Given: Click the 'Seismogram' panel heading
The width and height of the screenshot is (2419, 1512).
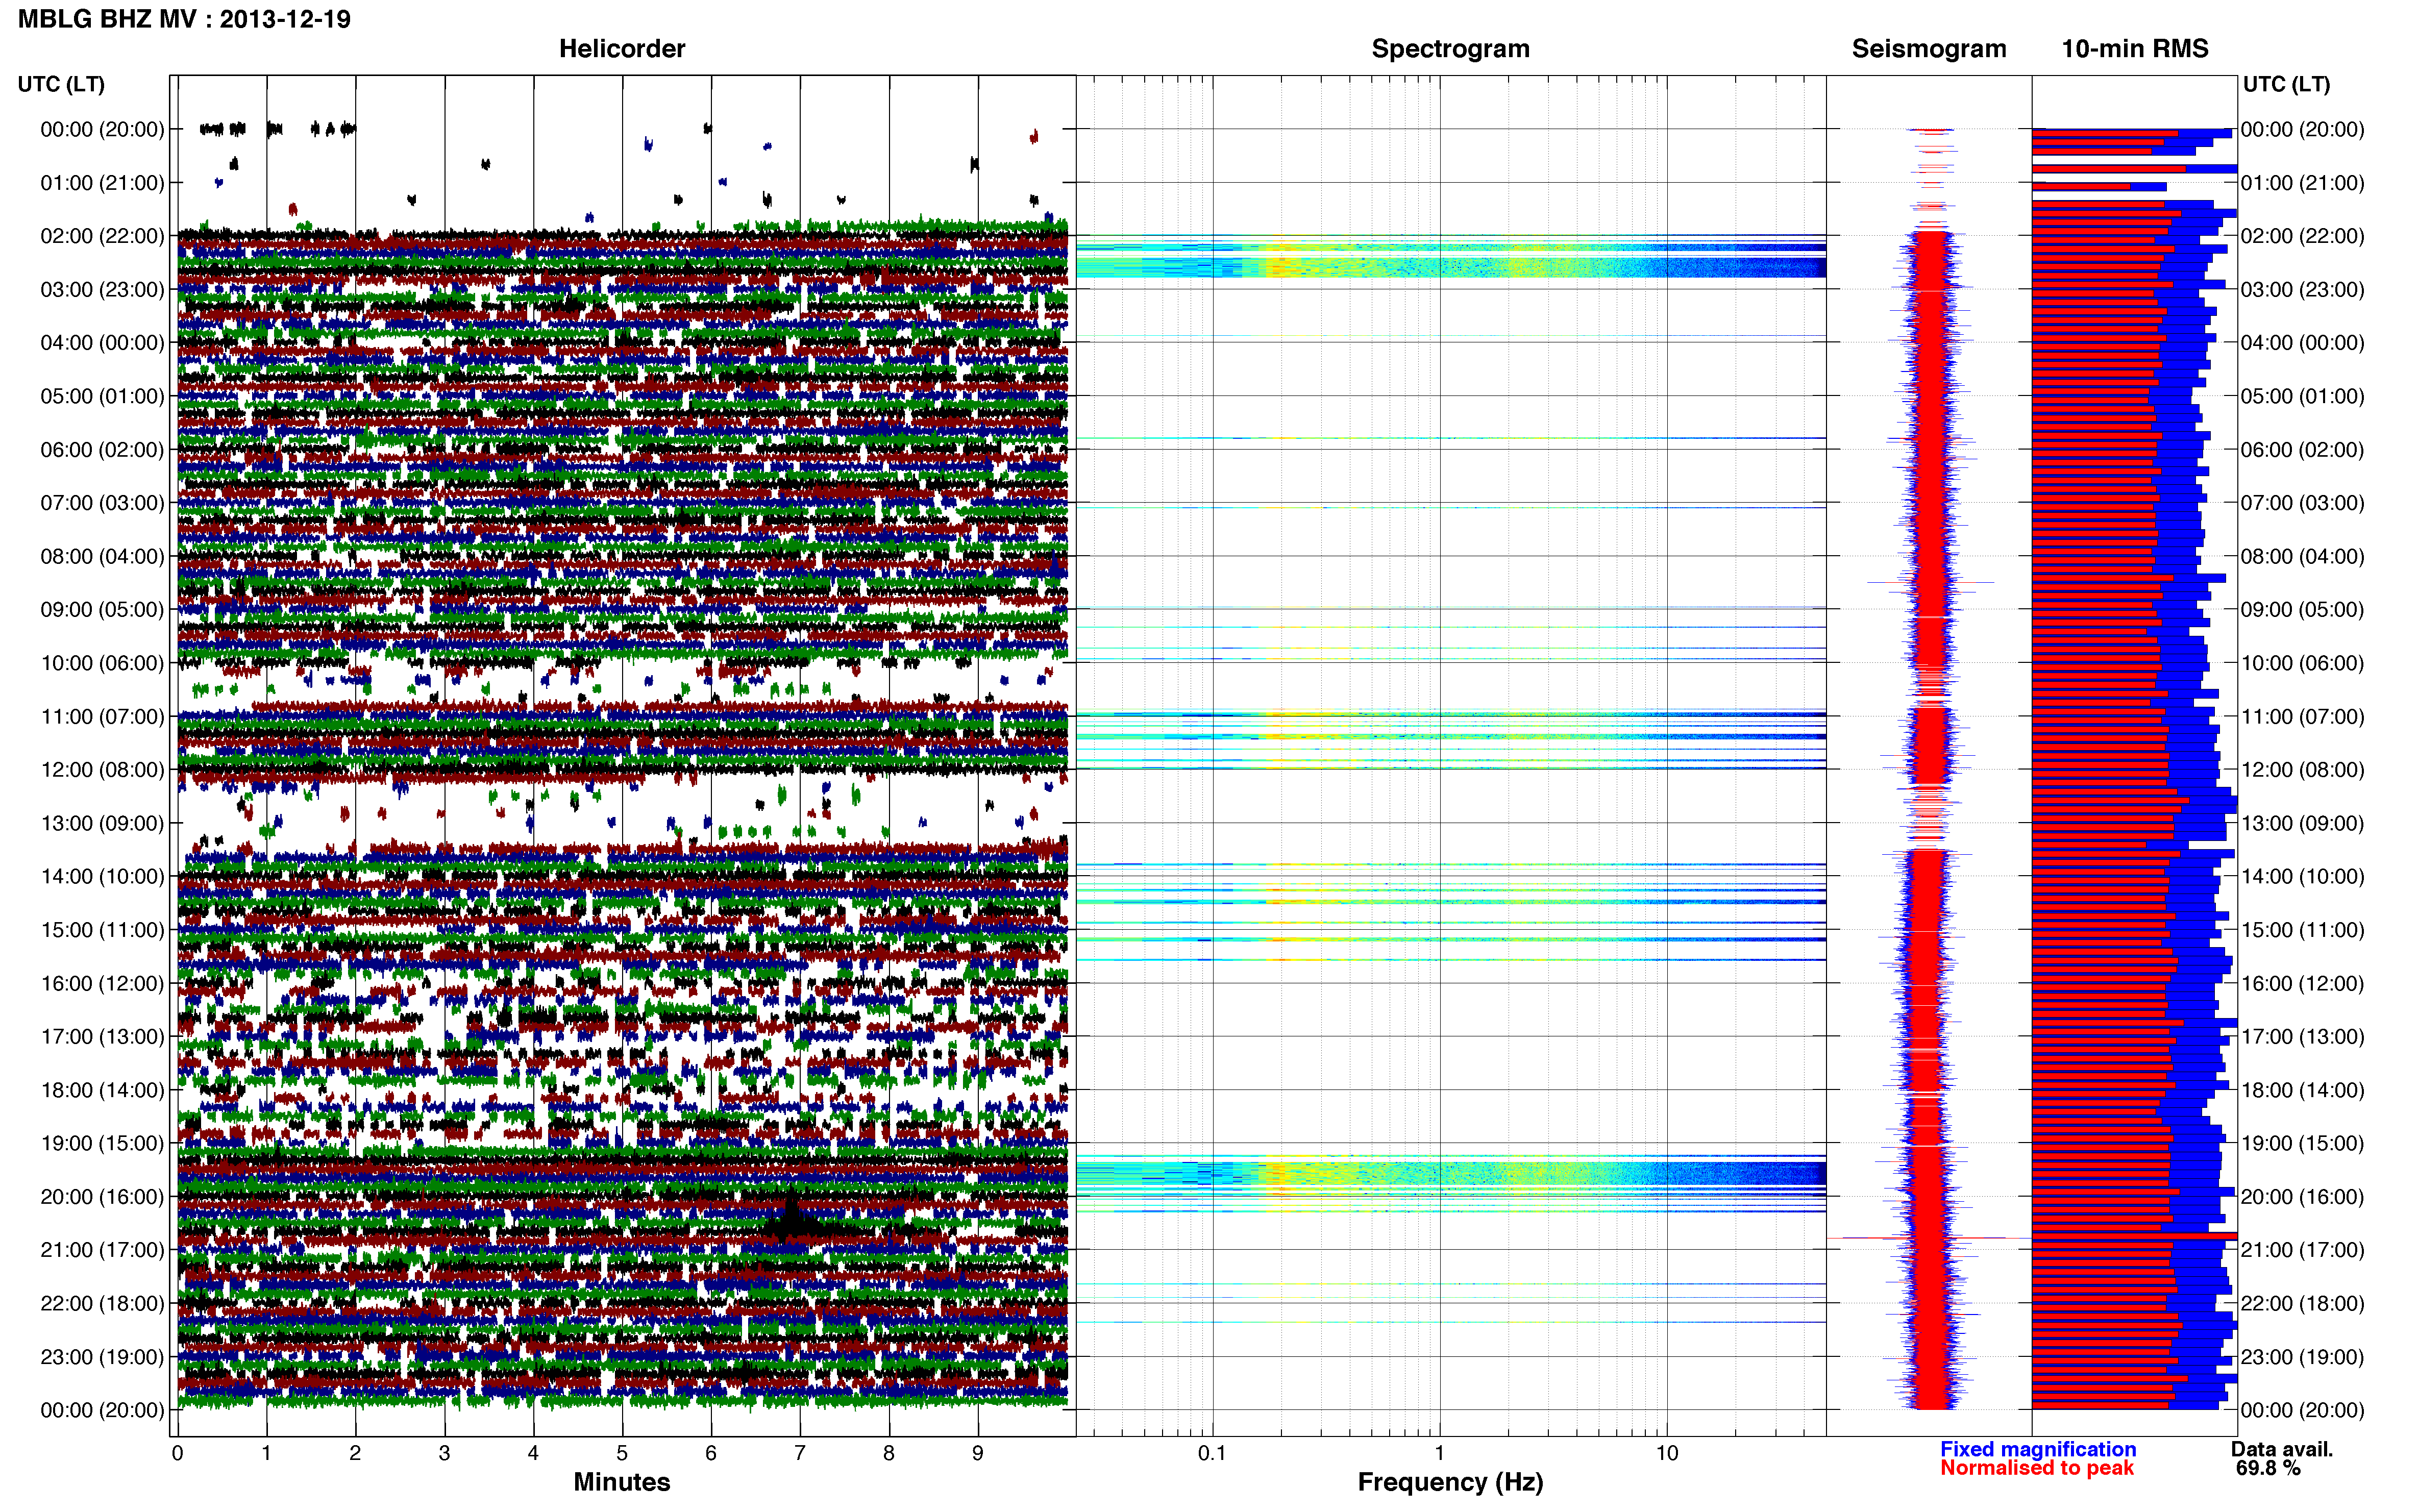Looking at the screenshot, I should click(1929, 48).
